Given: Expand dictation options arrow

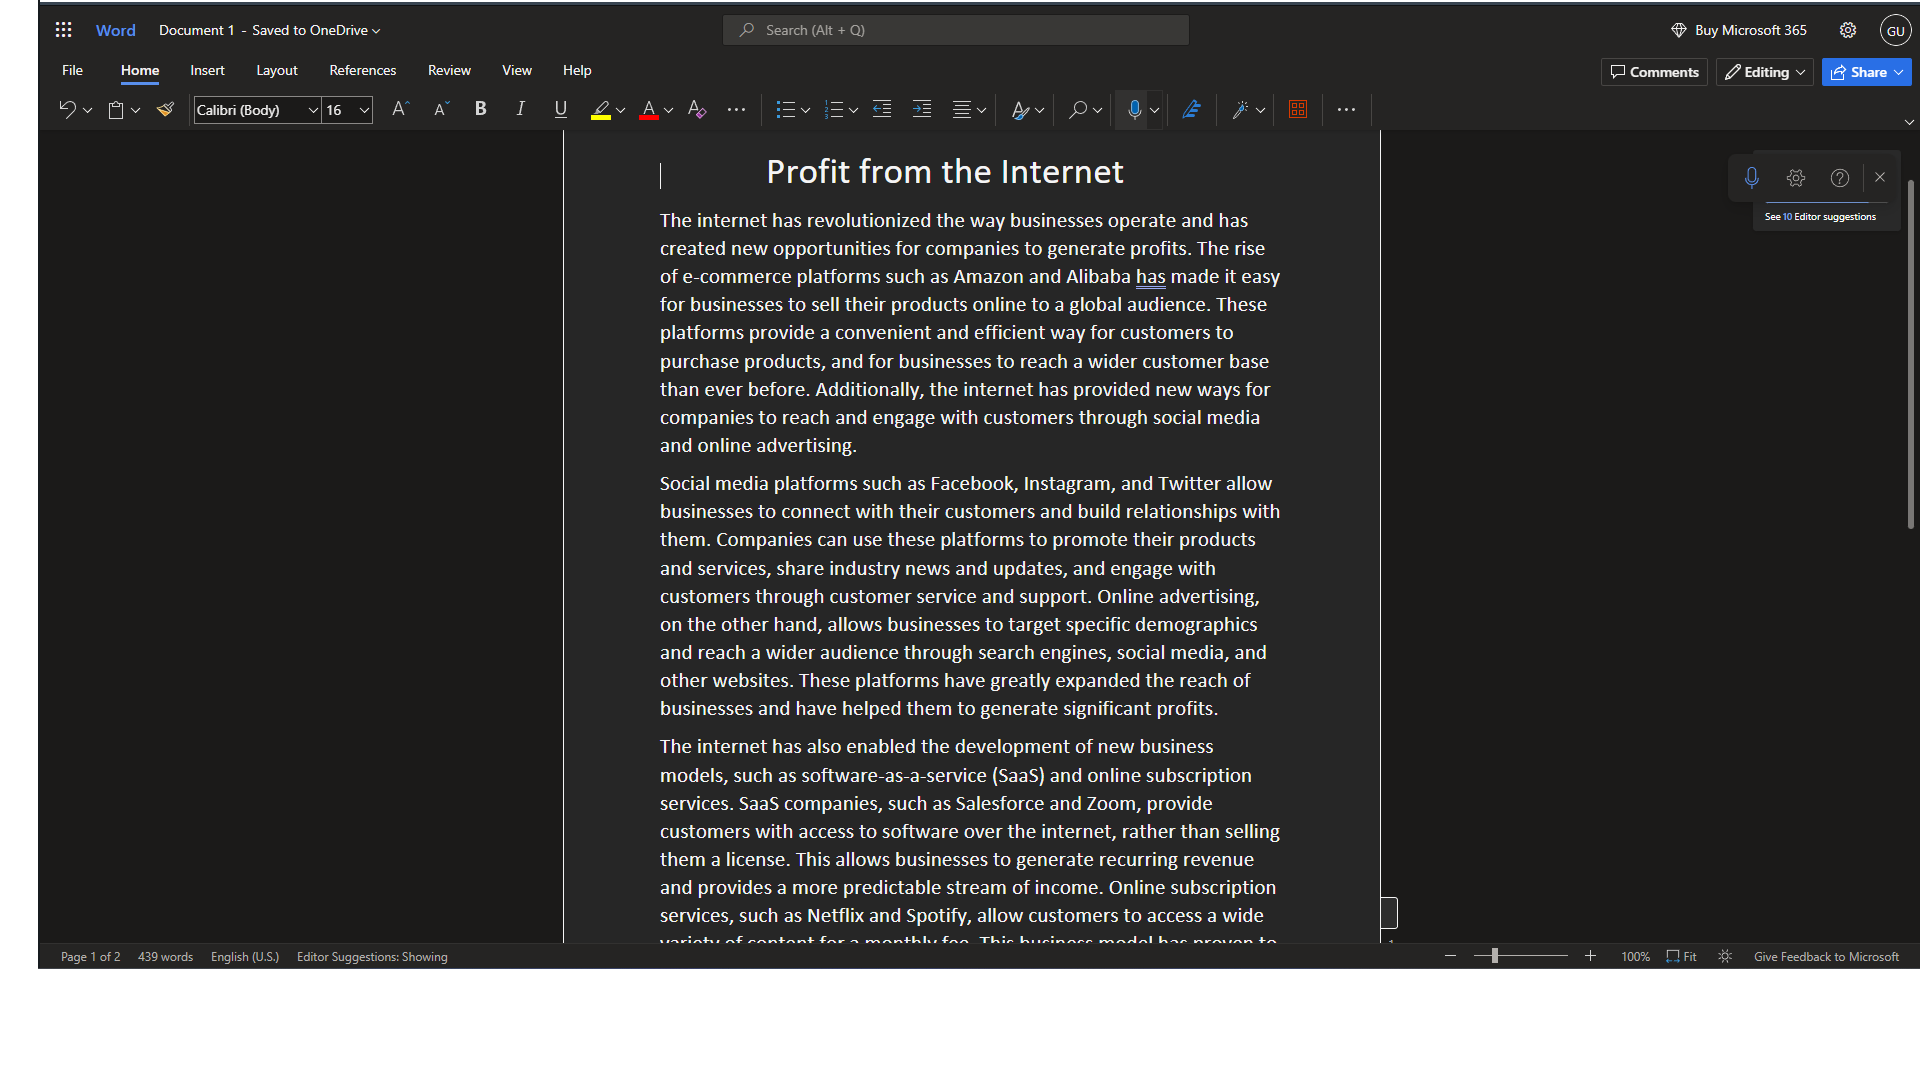Looking at the screenshot, I should point(1155,111).
